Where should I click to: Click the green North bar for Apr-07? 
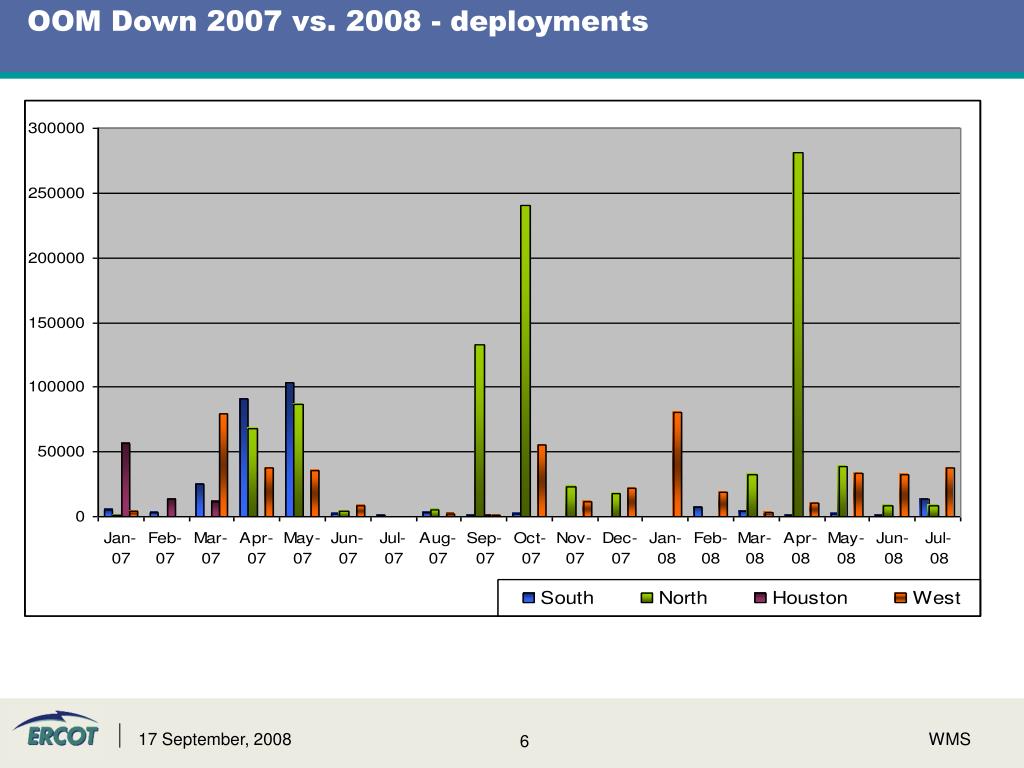(x=253, y=472)
